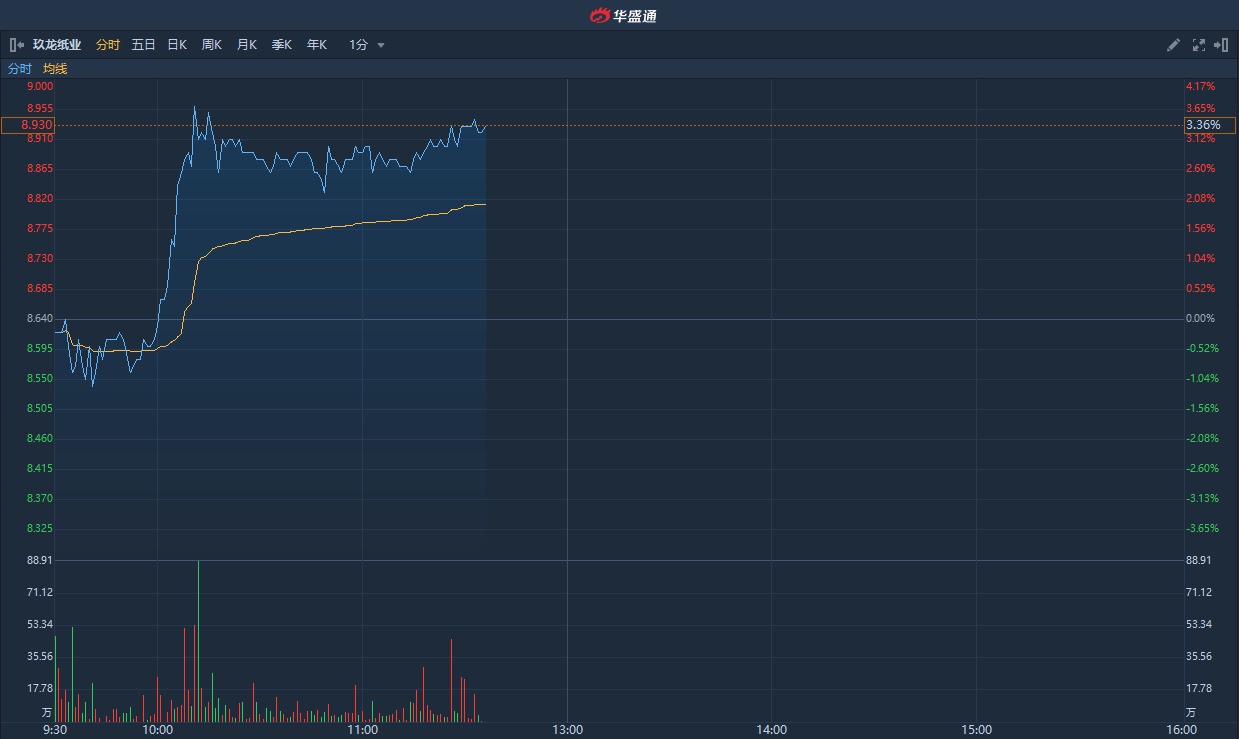Switch to the 五日 five-day tab
Image resolution: width=1239 pixels, height=739 pixels.
(143, 45)
